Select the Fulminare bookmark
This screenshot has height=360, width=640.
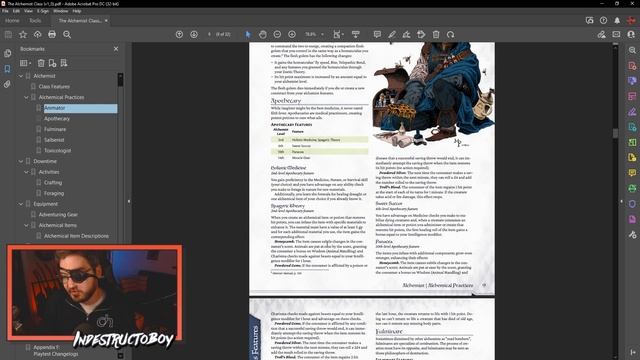[x=55, y=129]
